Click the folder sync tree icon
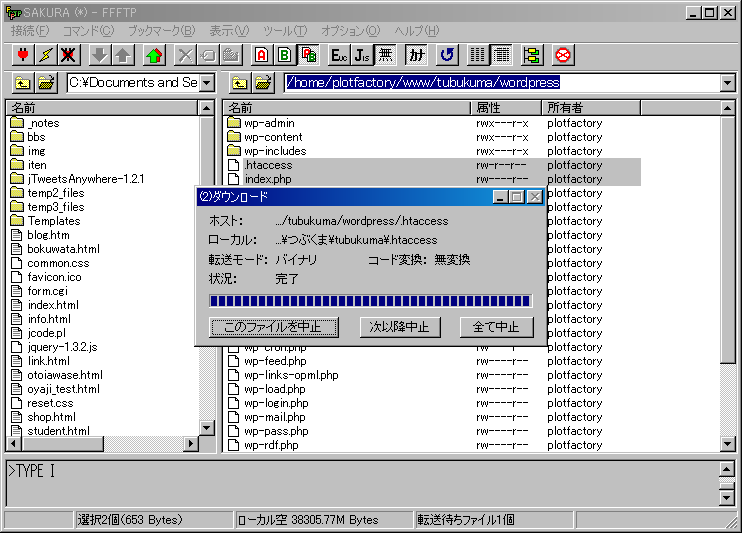This screenshot has height=533, width=742. pos(532,55)
